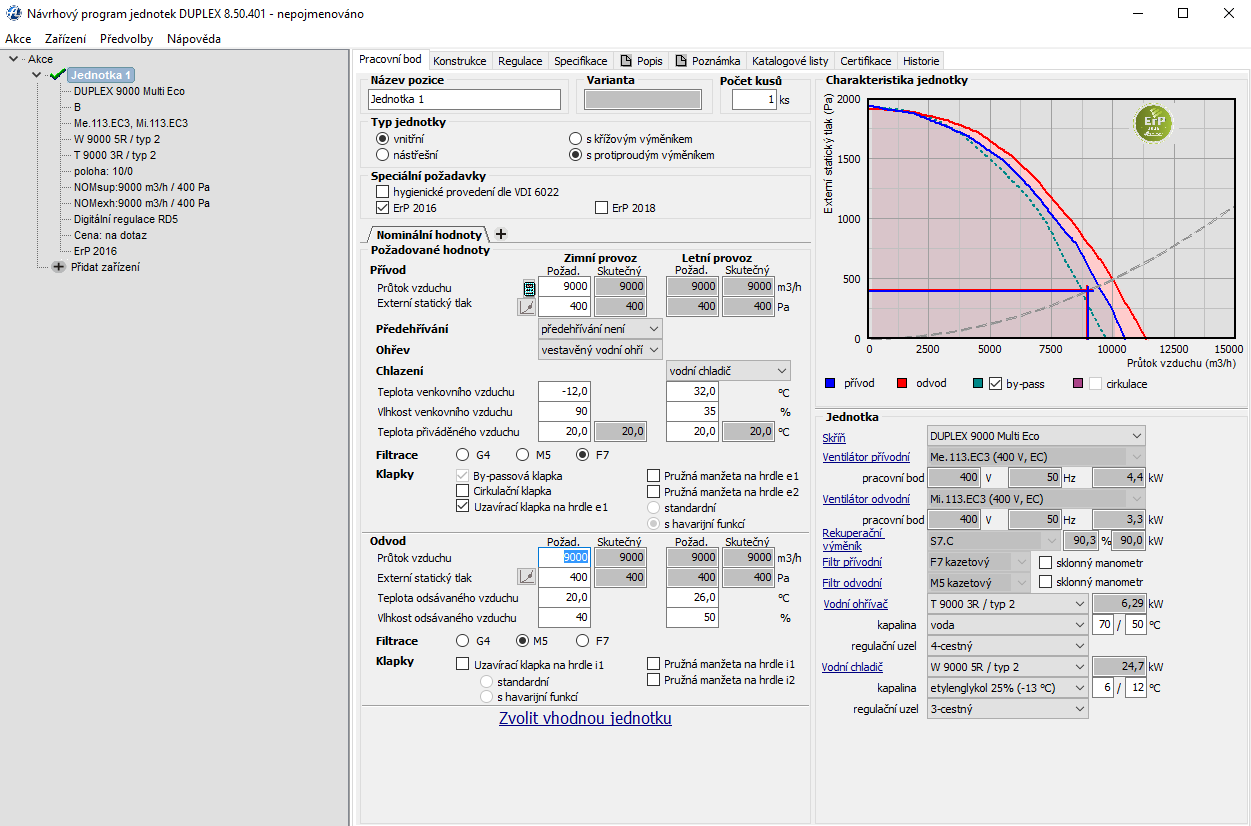Open the 4-cestný regulační uzel dropdown
1251x826 pixels.
1006,646
